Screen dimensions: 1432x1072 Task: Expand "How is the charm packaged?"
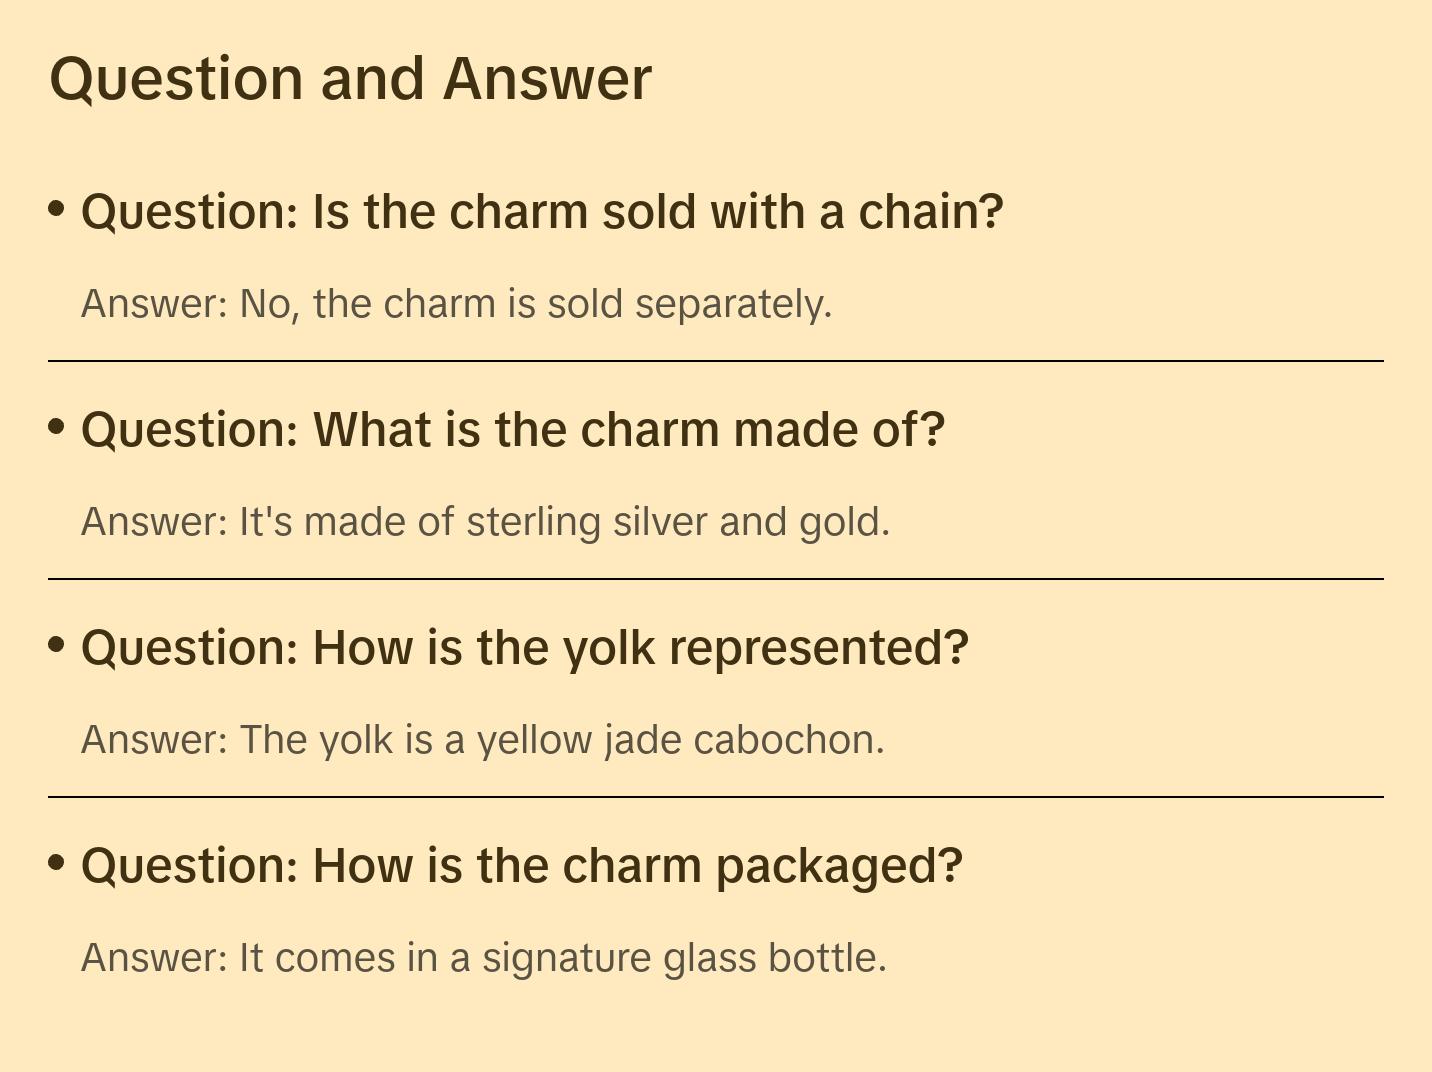521,866
